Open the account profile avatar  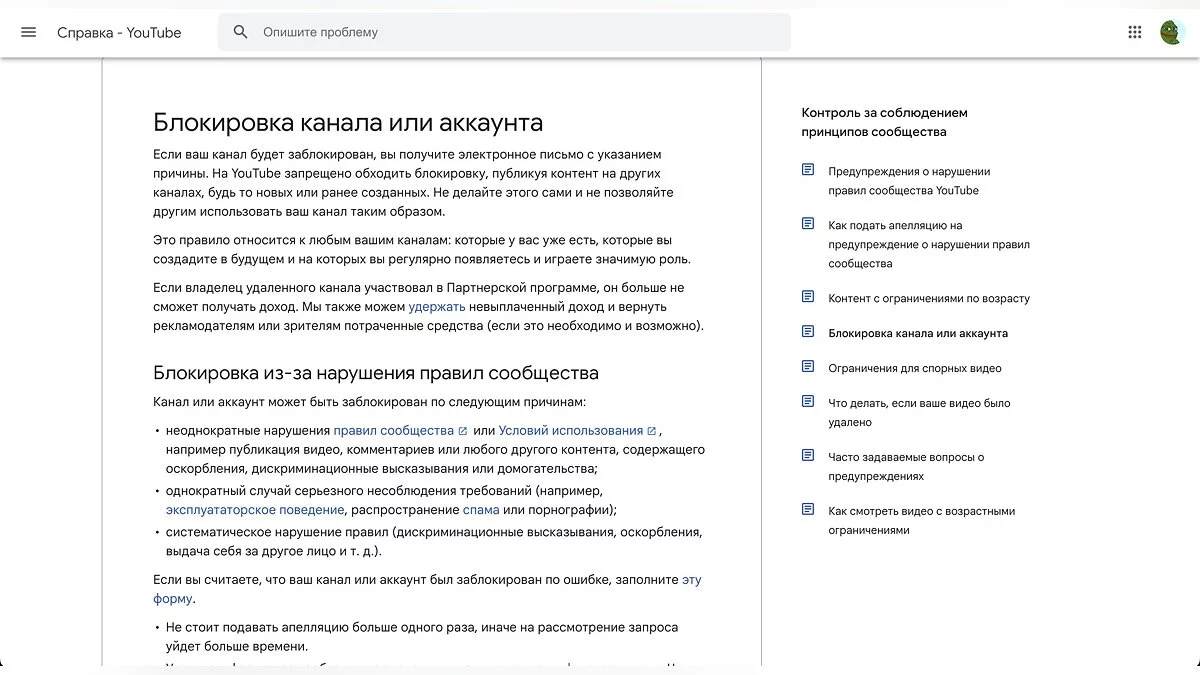point(1172,32)
